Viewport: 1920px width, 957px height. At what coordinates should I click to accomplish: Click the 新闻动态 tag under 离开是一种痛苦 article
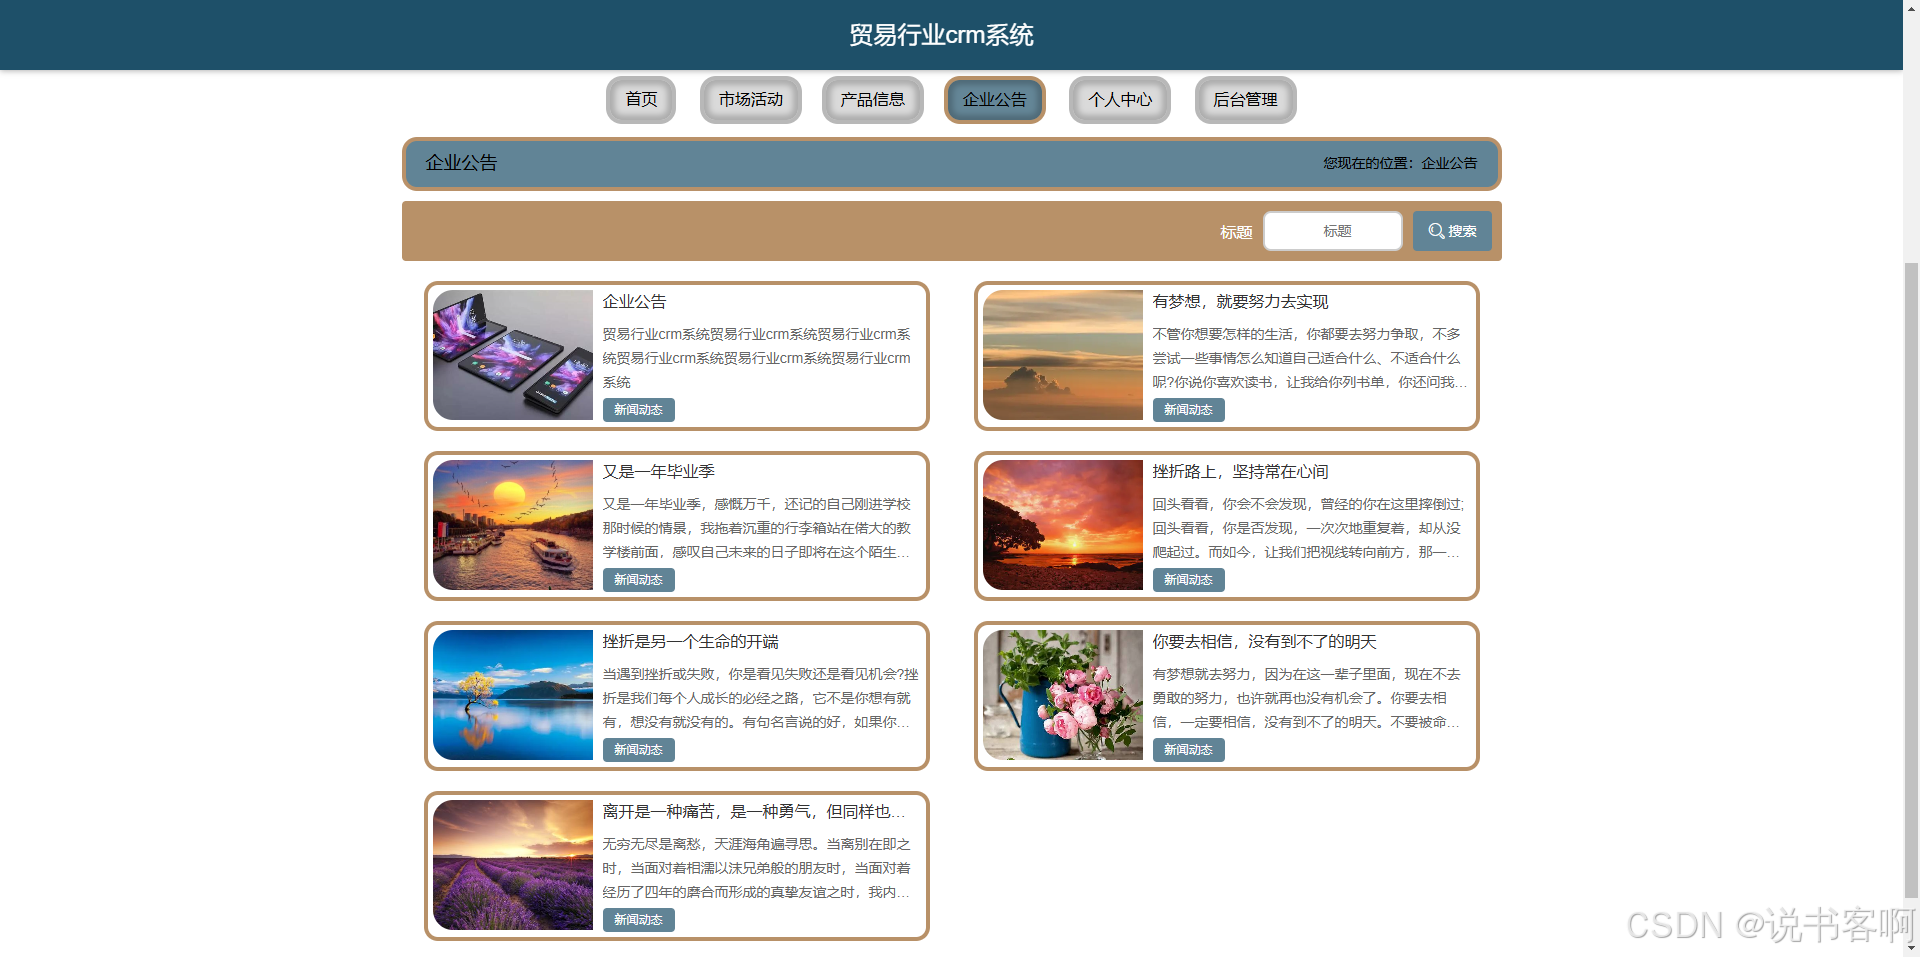click(x=638, y=919)
